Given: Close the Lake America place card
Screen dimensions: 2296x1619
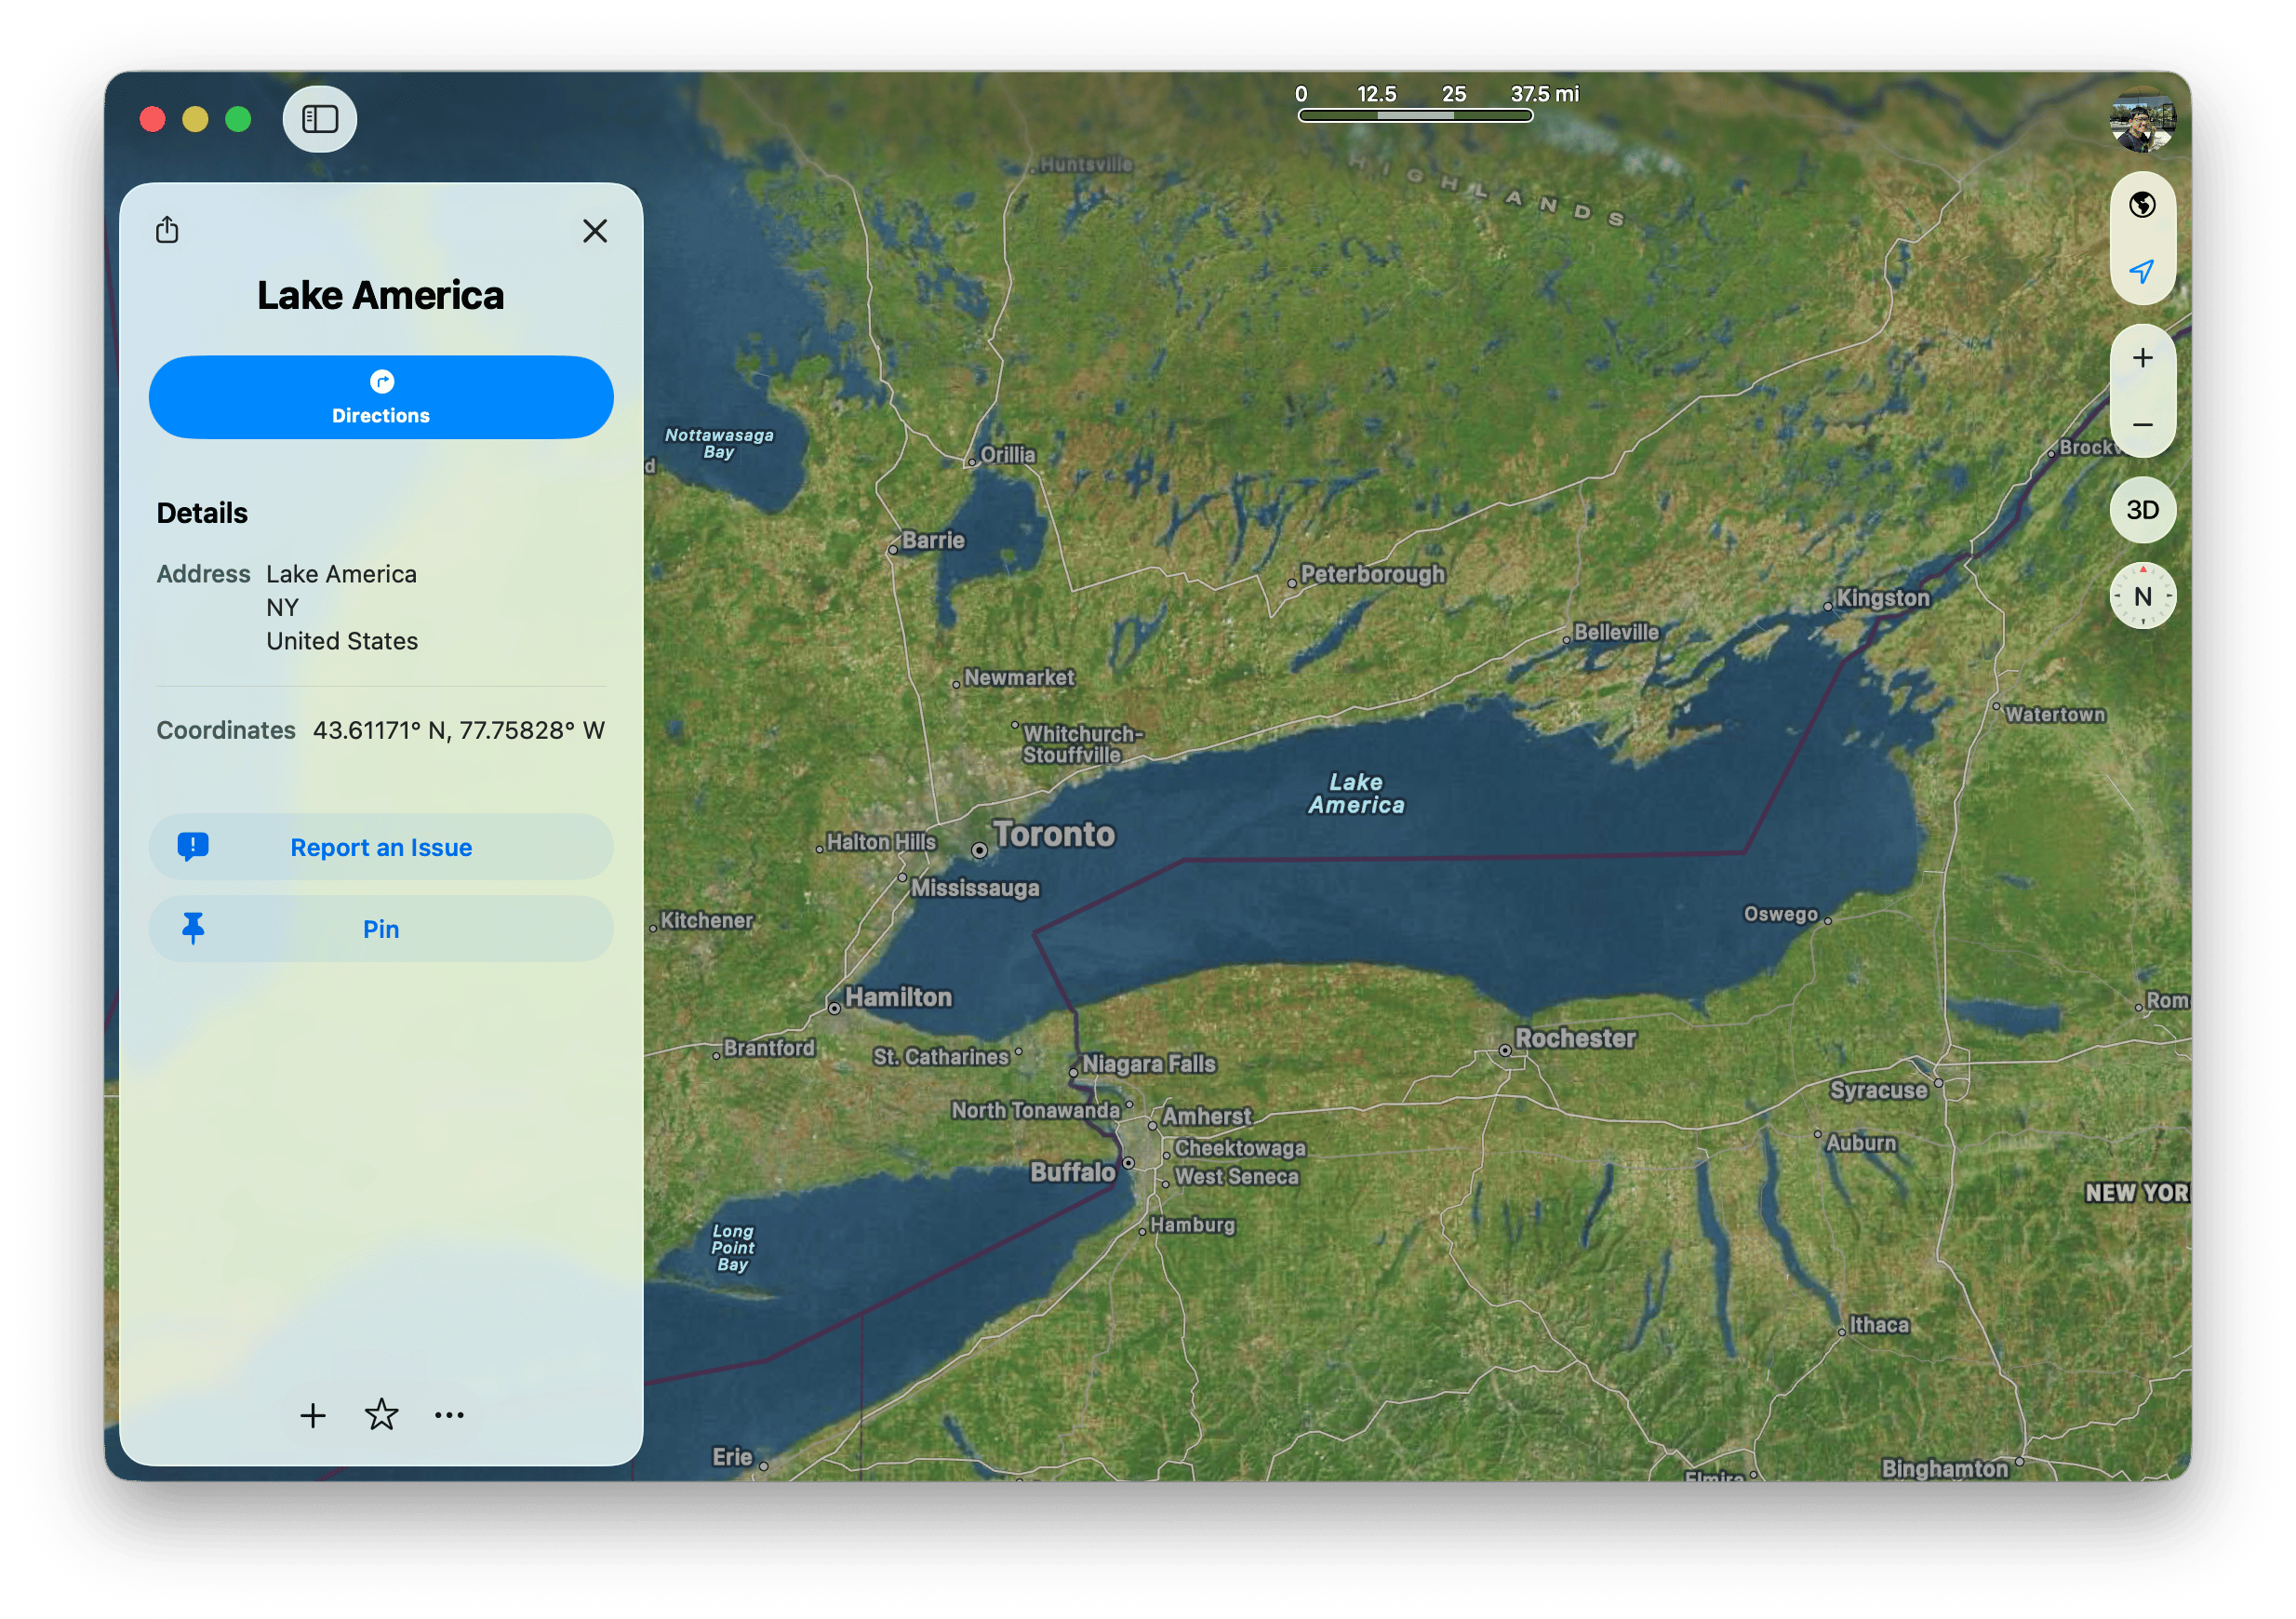Looking at the screenshot, I should tap(595, 231).
